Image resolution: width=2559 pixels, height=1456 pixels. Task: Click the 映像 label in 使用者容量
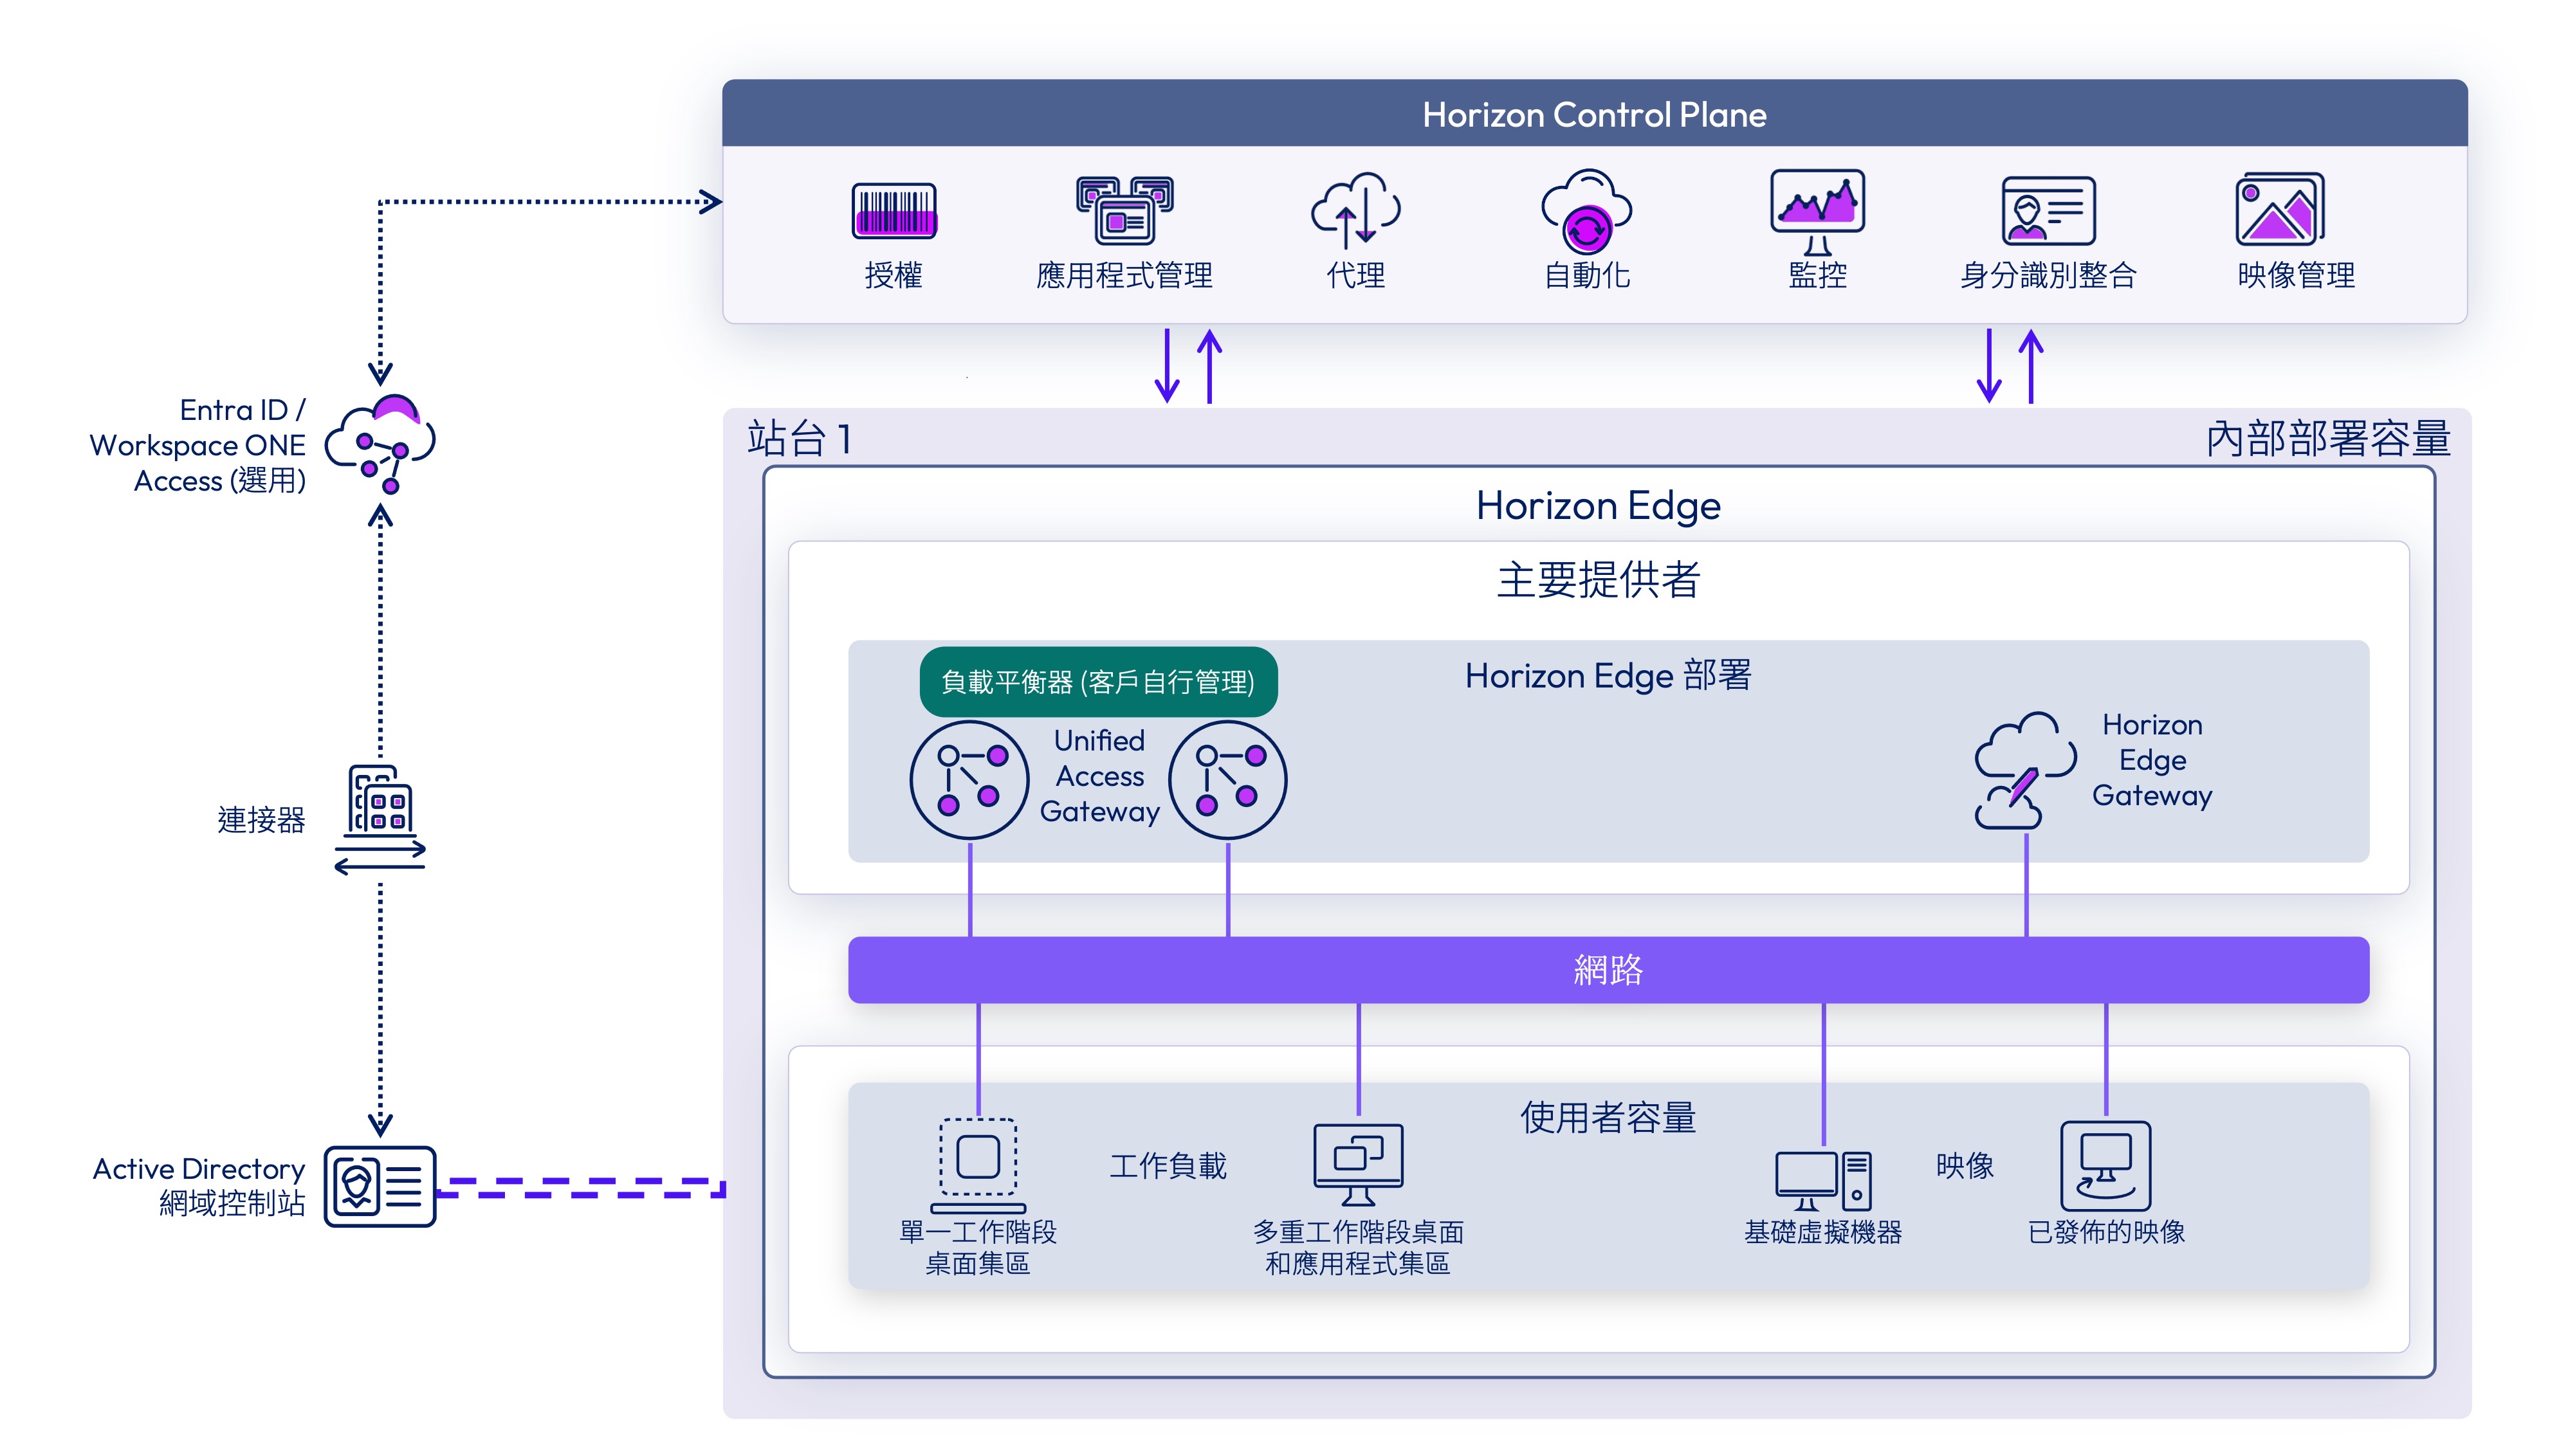pos(1965,1166)
